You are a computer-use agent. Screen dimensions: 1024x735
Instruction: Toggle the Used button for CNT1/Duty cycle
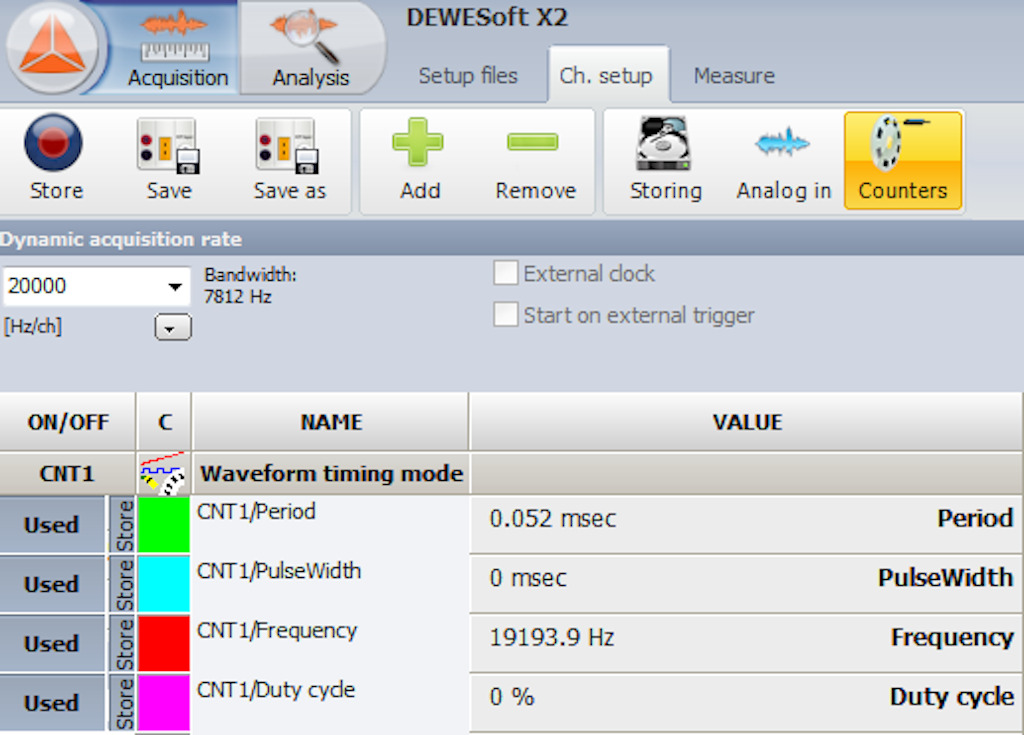(52, 703)
